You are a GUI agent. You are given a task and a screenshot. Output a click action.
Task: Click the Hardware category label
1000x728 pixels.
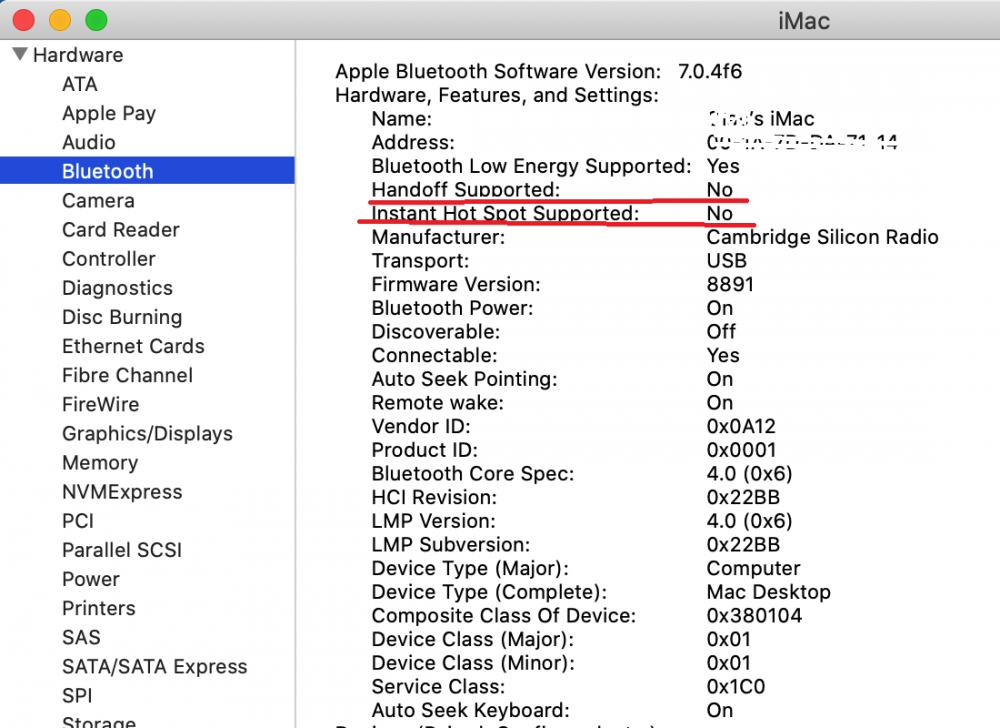(78, 55)
